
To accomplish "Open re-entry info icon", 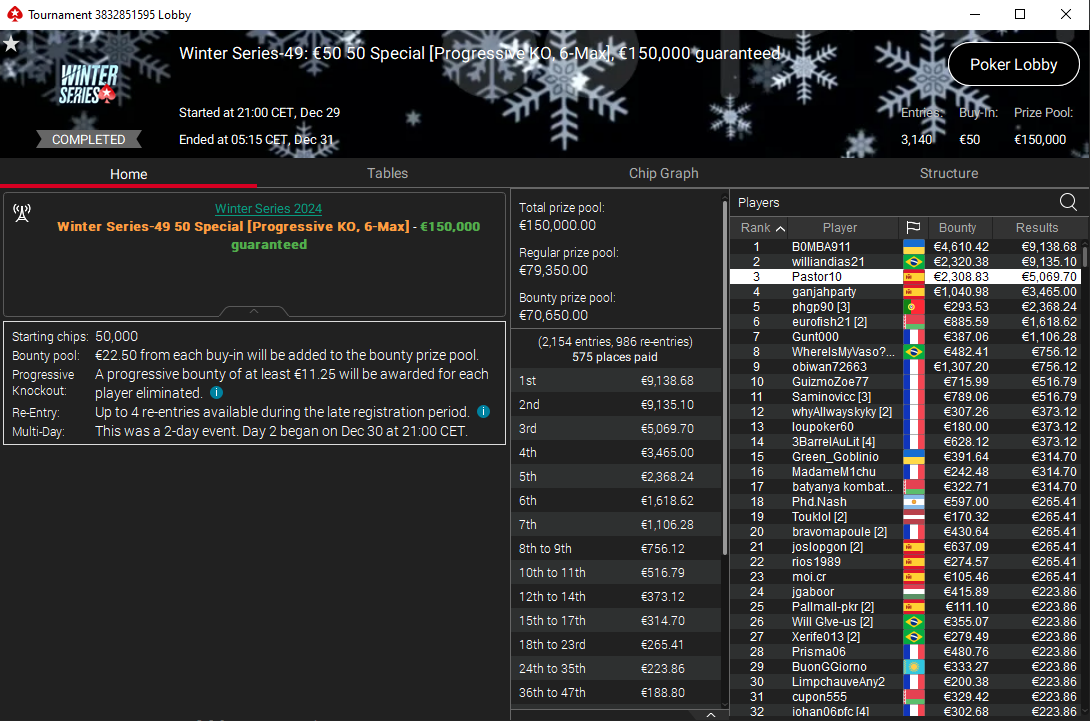I will [484, 412].
